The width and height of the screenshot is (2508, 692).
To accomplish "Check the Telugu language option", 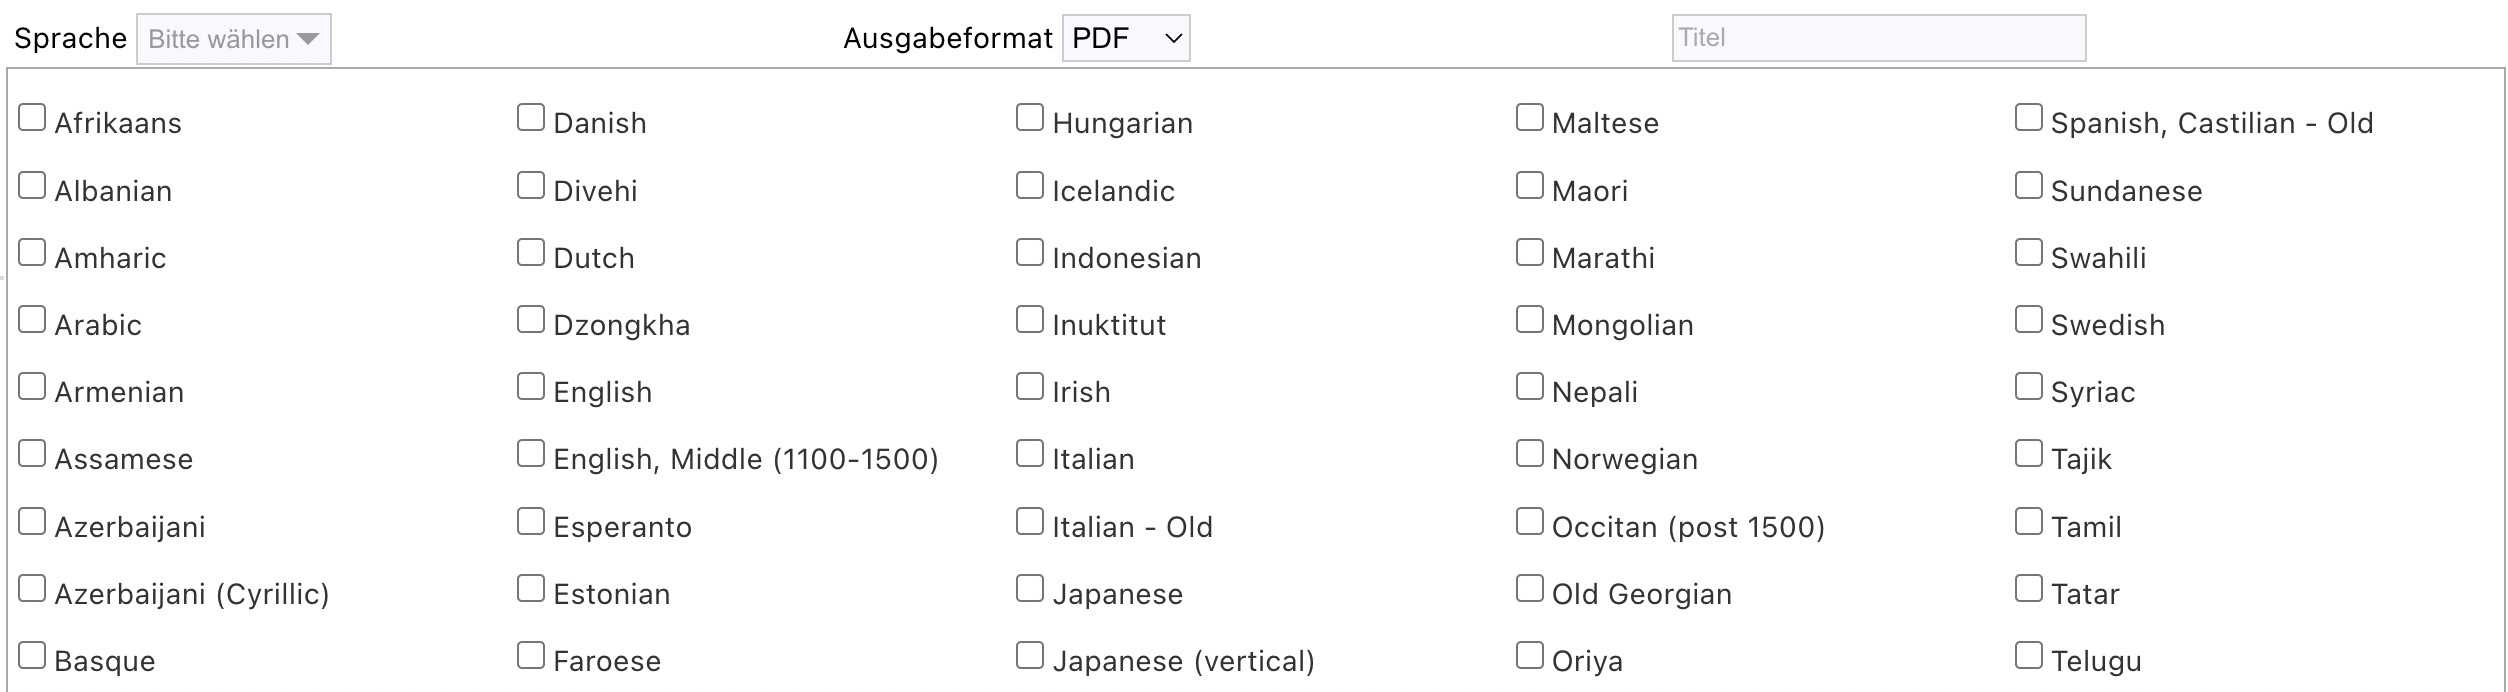I will tap(2029, 656).
